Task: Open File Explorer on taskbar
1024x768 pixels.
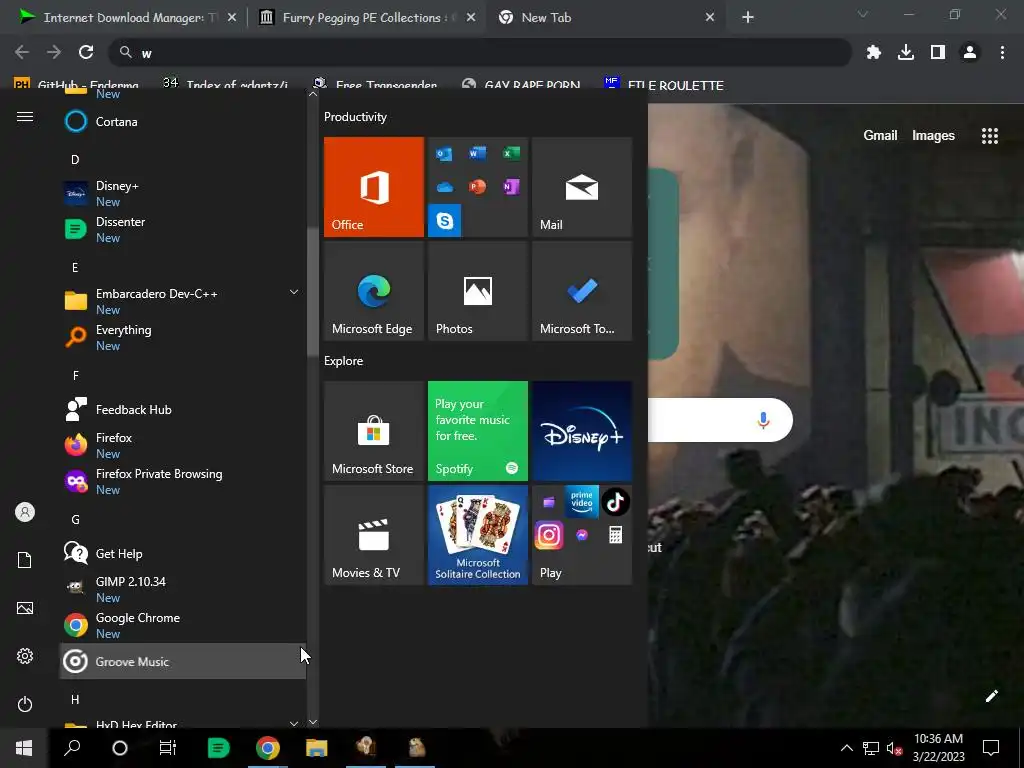Action: (317, 748)
